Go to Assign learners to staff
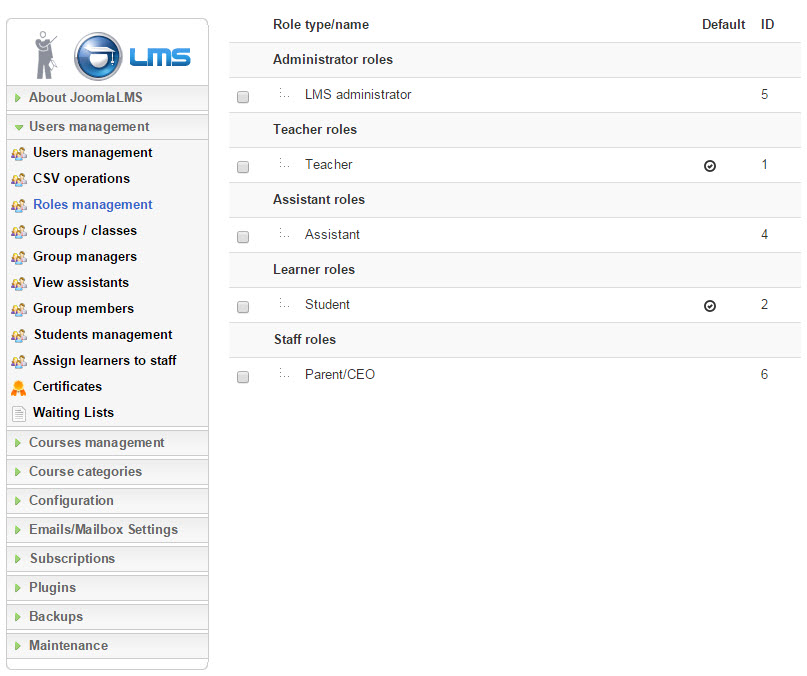 click(104, 360)
